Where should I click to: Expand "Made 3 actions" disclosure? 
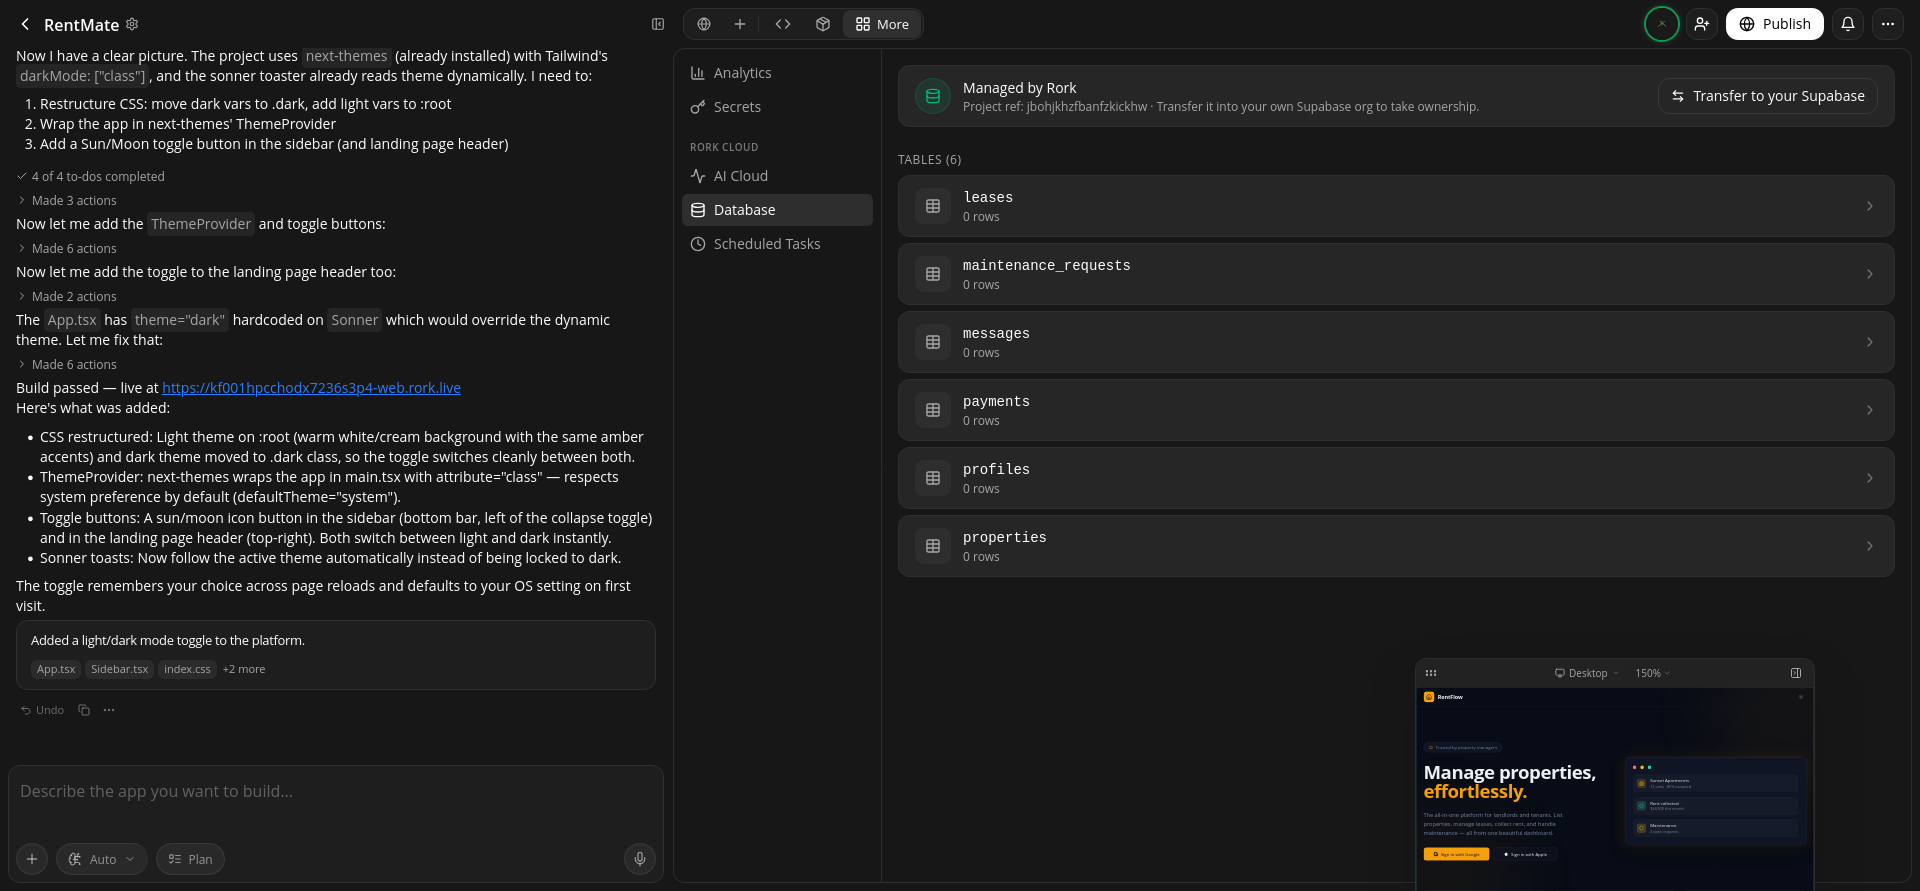click(67, 200)
